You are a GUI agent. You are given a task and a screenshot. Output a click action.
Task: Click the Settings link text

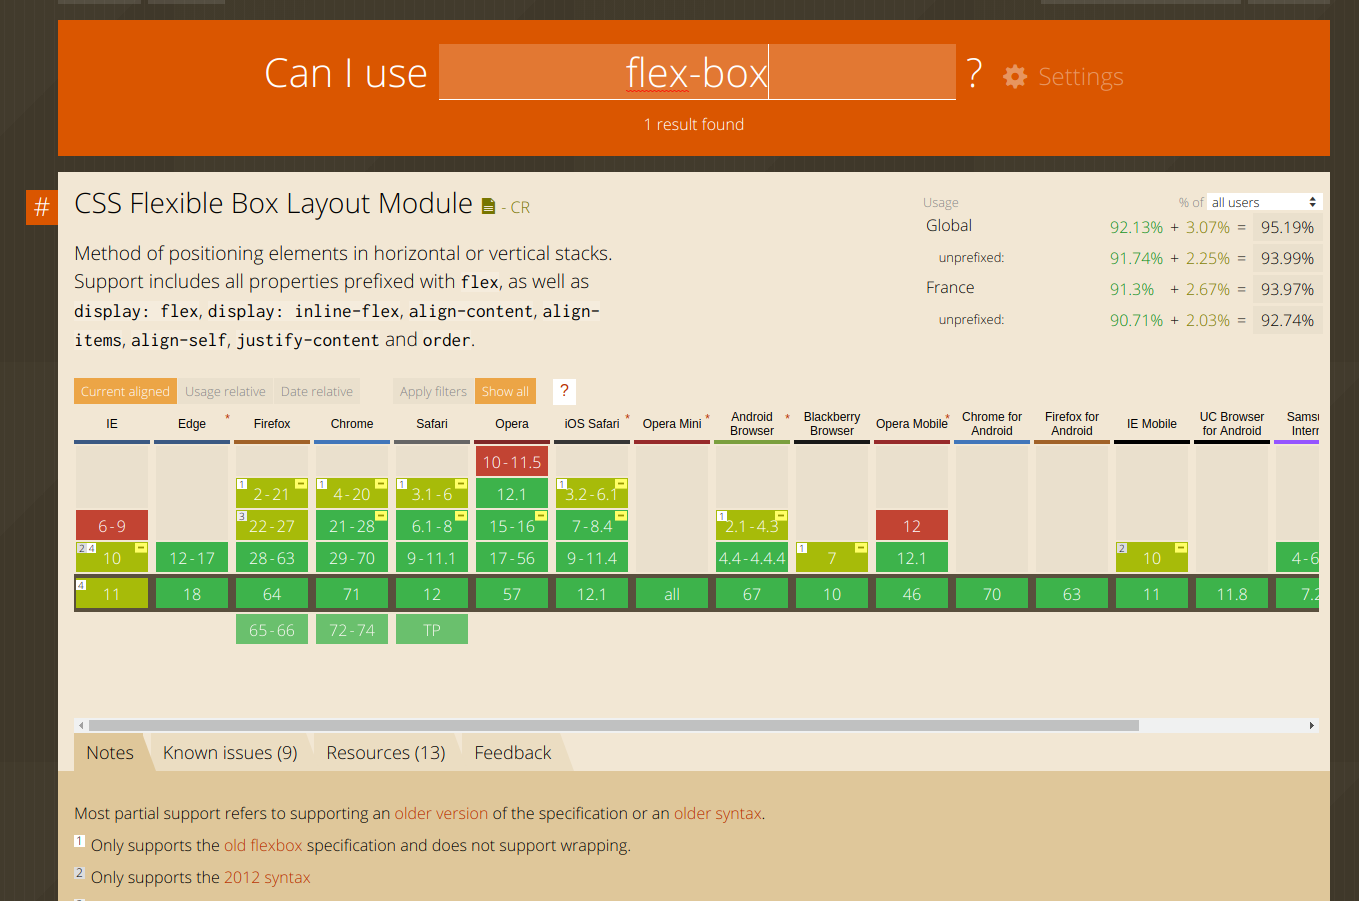click(x=1081, y=77)
